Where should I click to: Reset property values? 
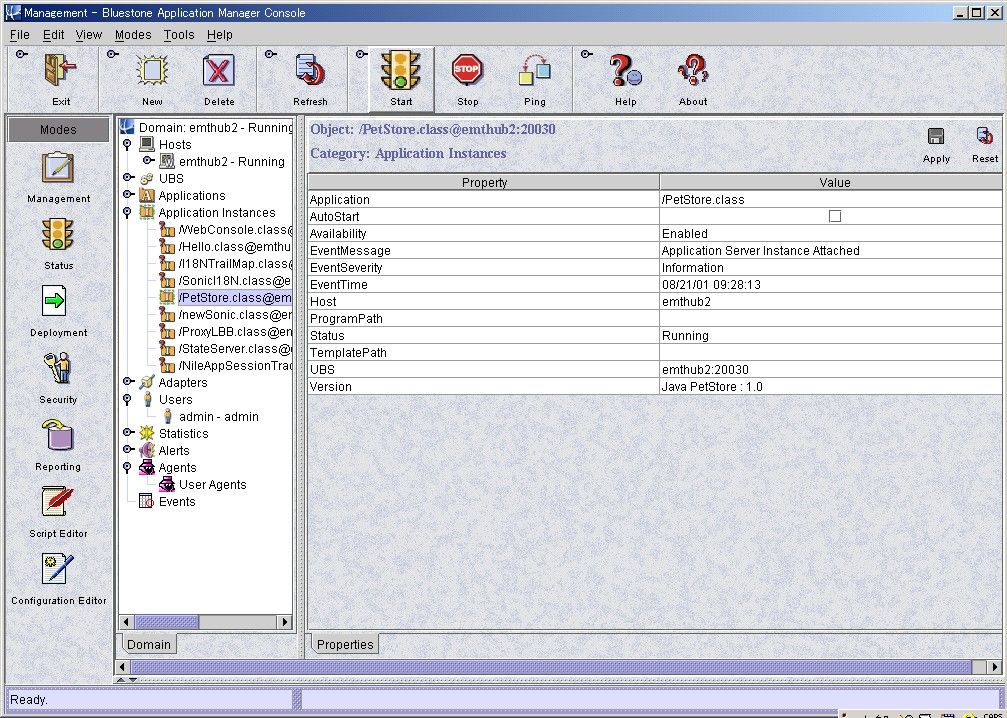985,136
